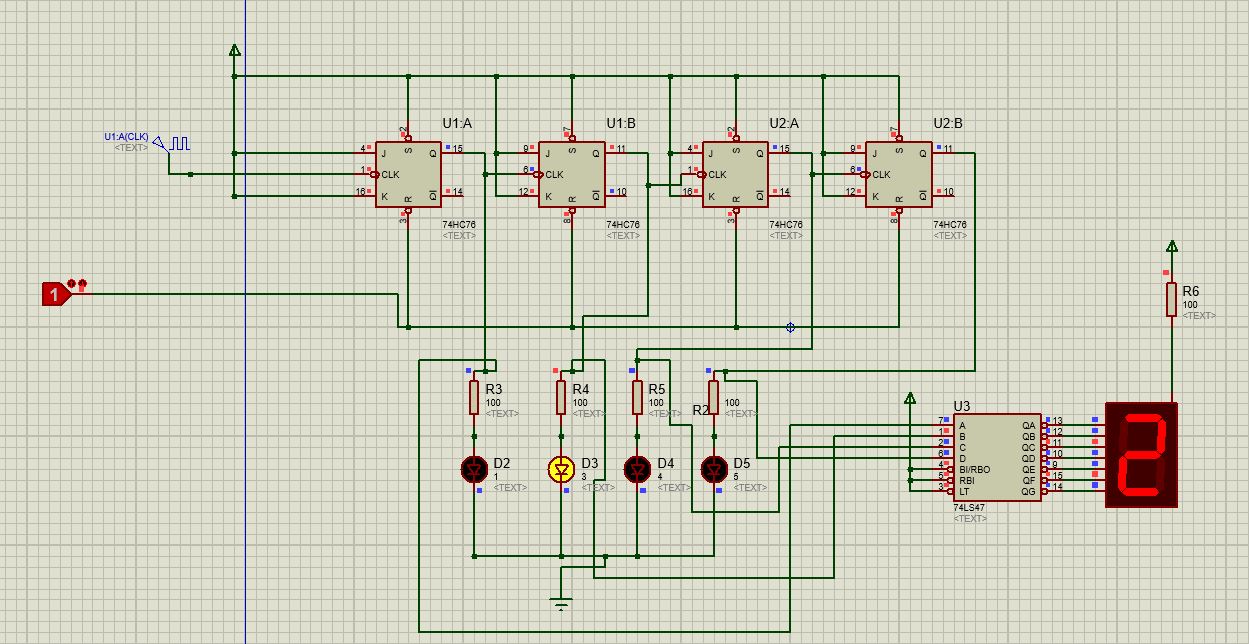Select the U1:B JK flip-flop component
The image size is (1249, 644).
[x=571, y=174]
